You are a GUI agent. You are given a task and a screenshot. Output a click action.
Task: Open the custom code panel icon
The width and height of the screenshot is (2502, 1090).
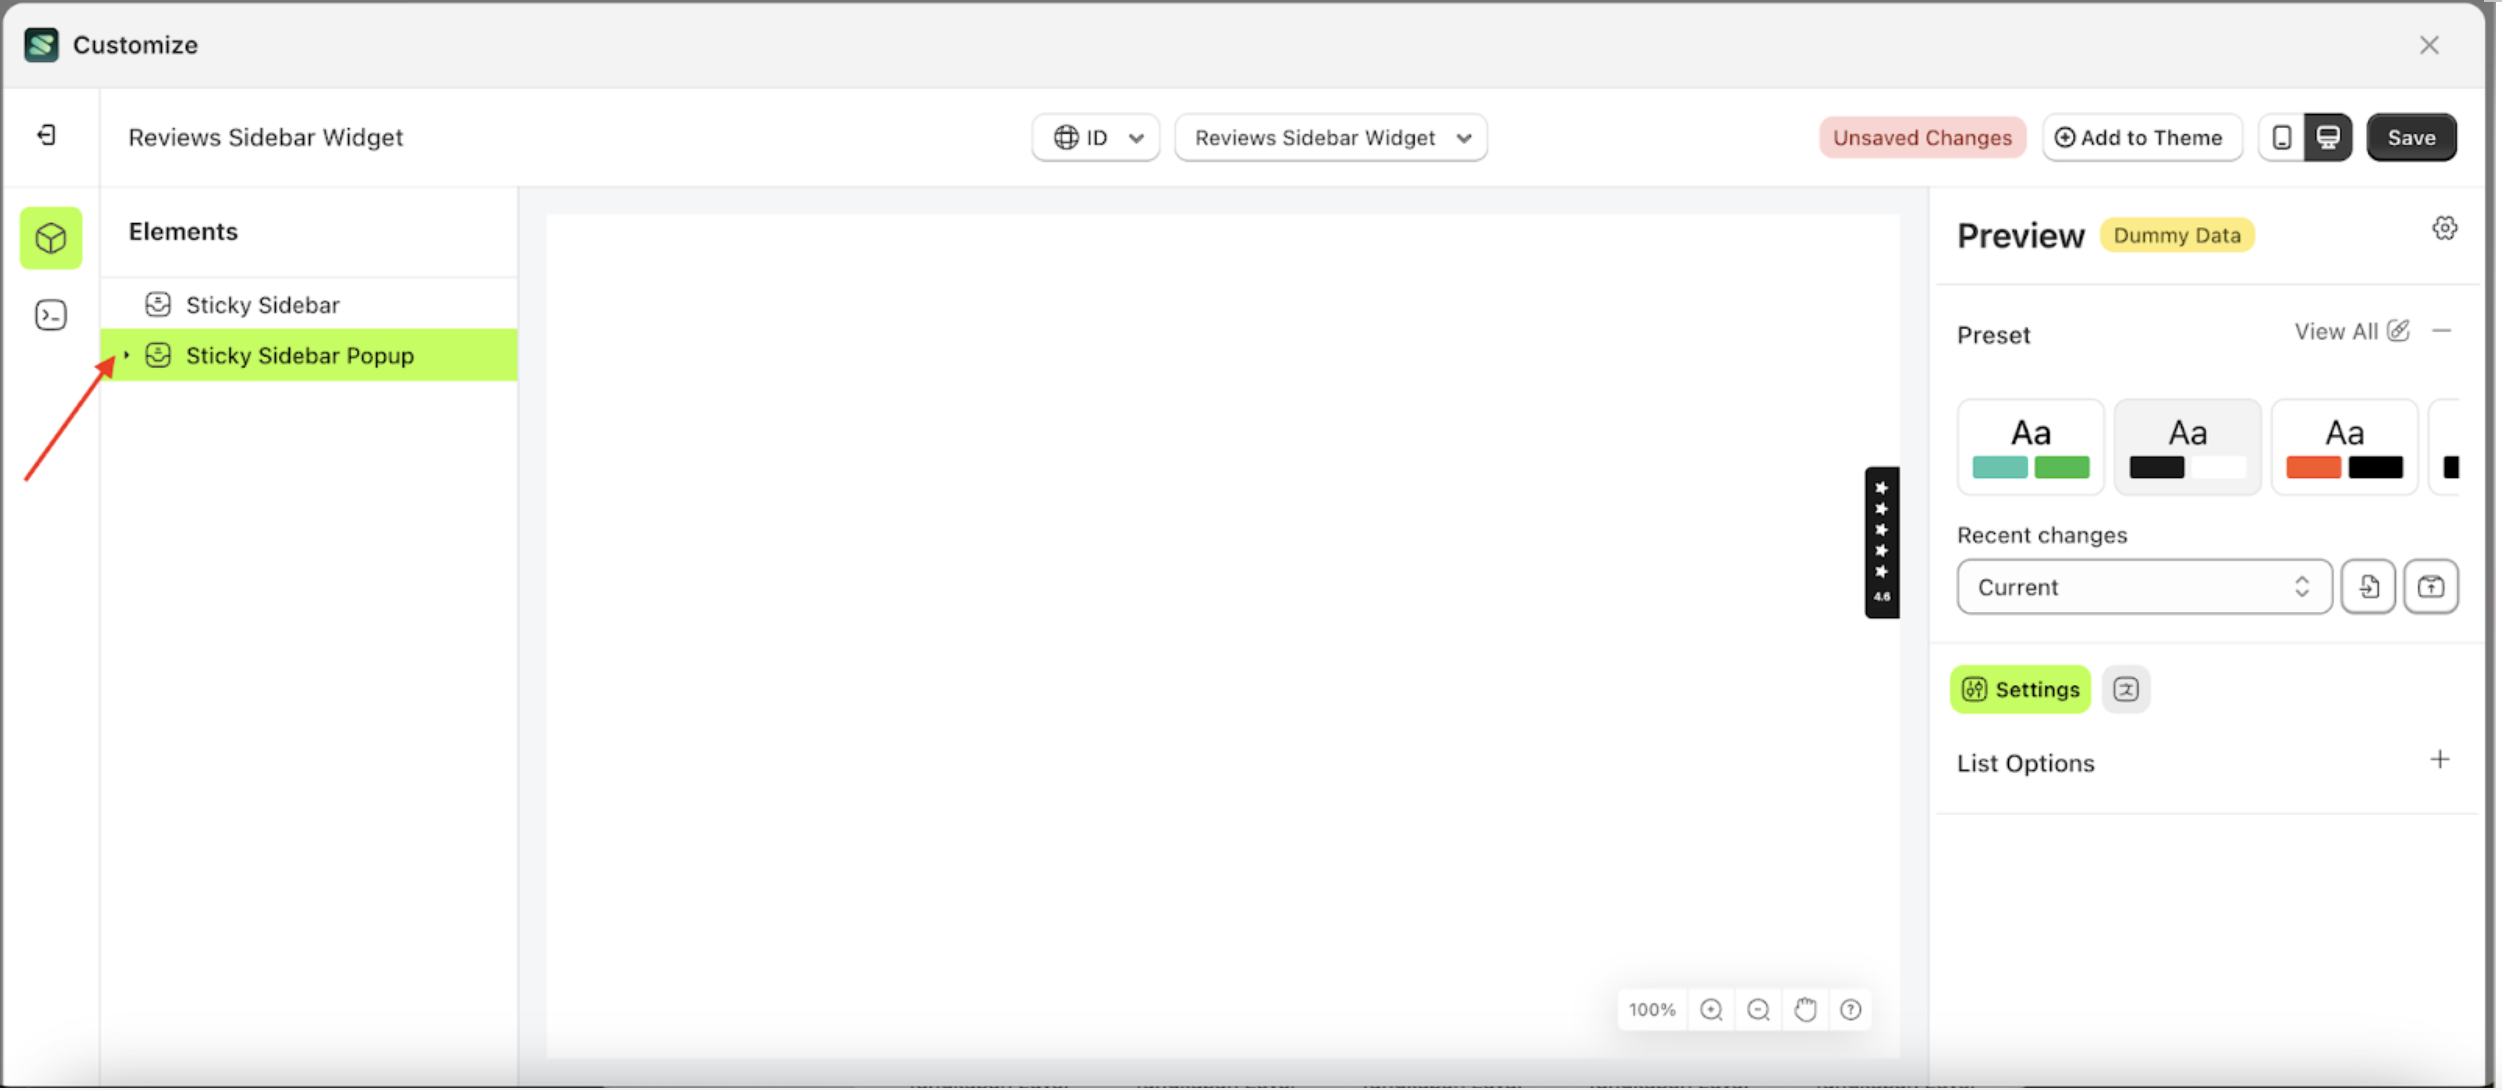tap(50, 314)
